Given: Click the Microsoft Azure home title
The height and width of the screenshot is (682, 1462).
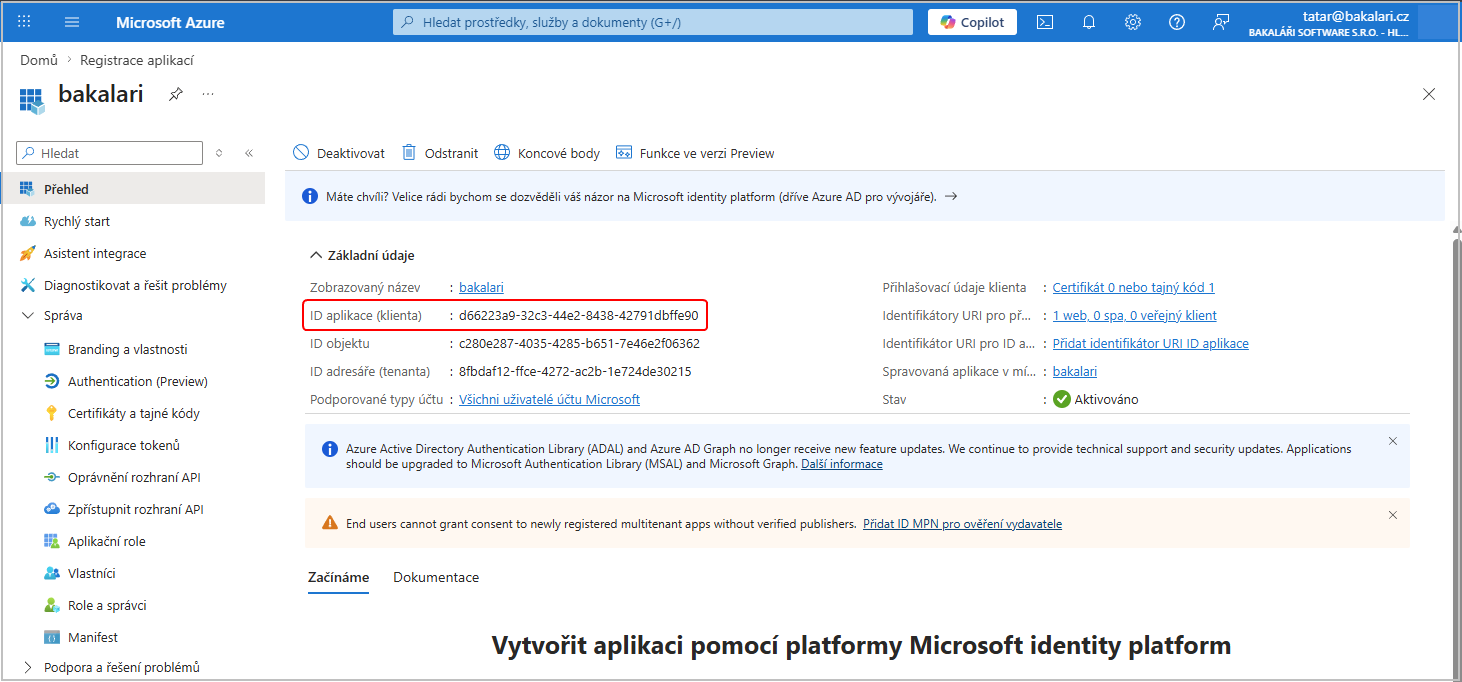Looking at the screenshot, I should tap(170, 22).
